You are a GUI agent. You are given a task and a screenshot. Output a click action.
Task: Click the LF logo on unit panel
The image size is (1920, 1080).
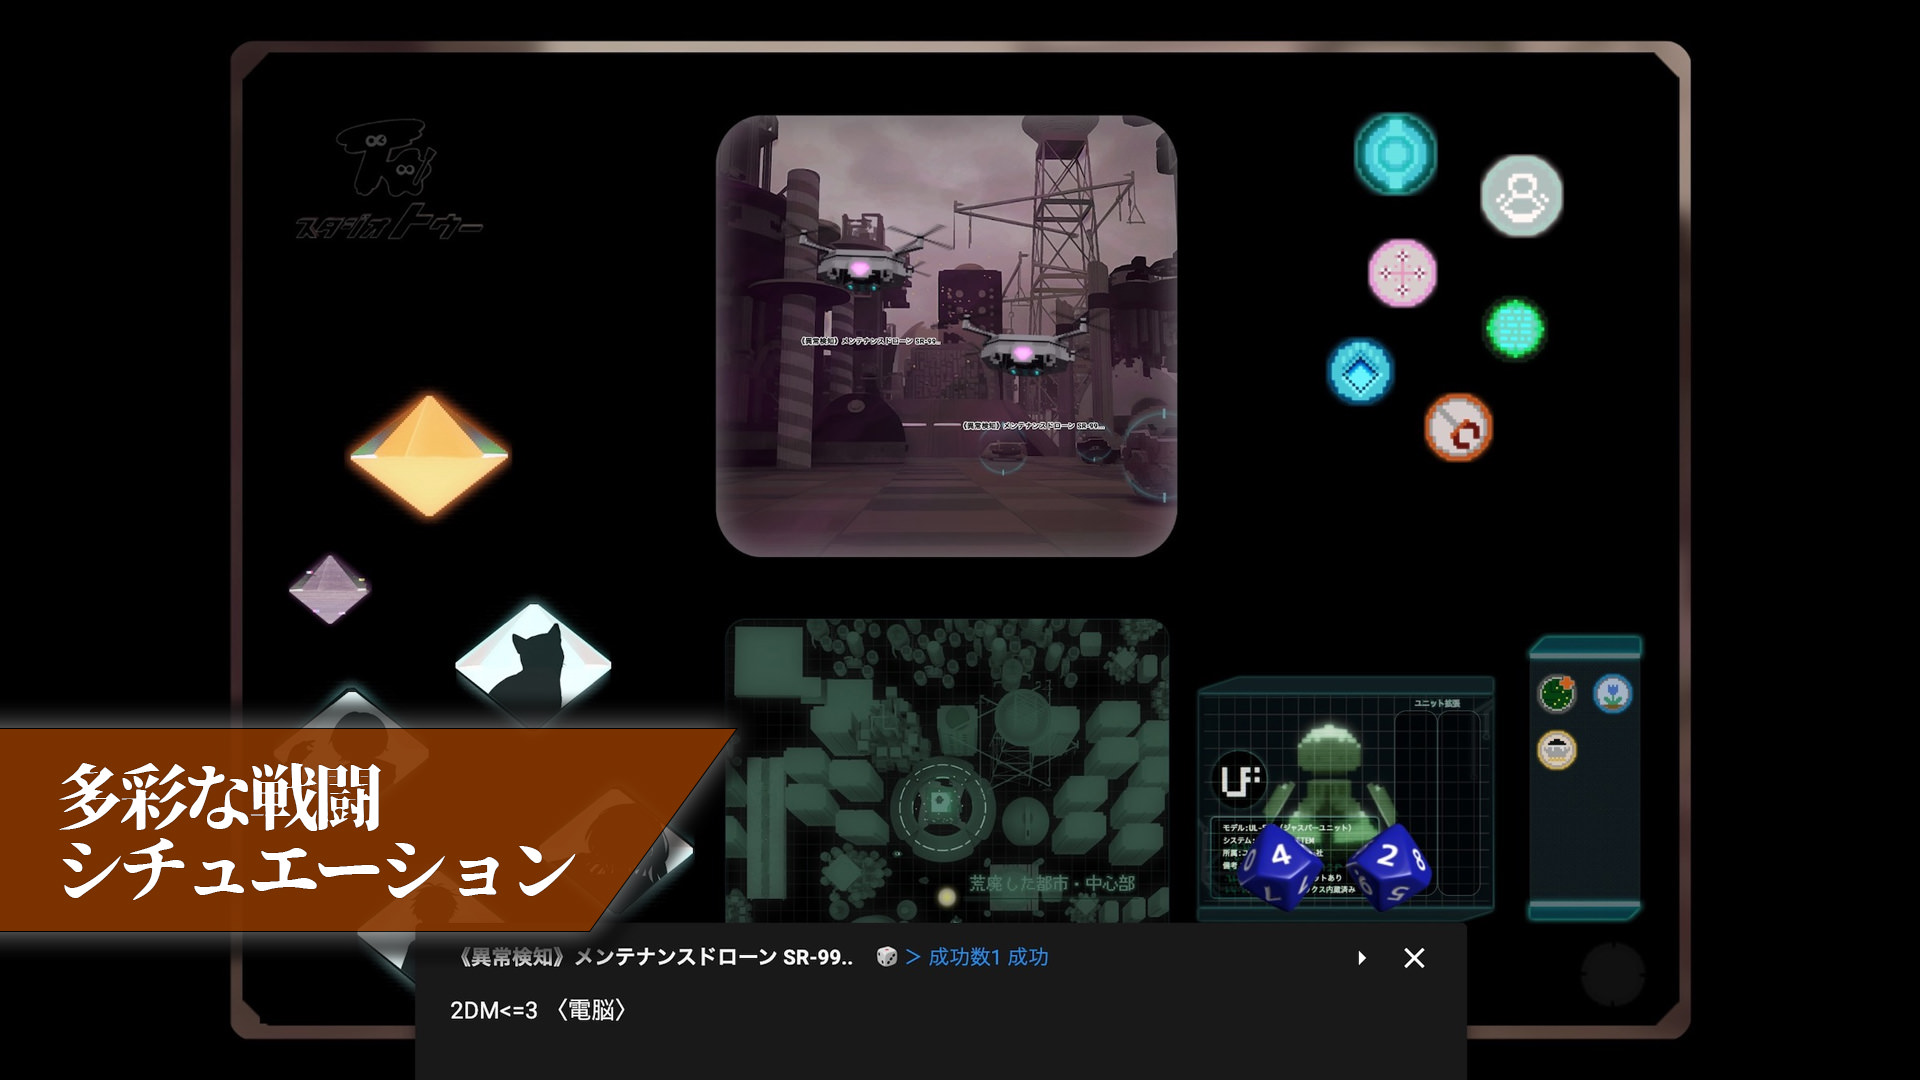(1239, 779)
